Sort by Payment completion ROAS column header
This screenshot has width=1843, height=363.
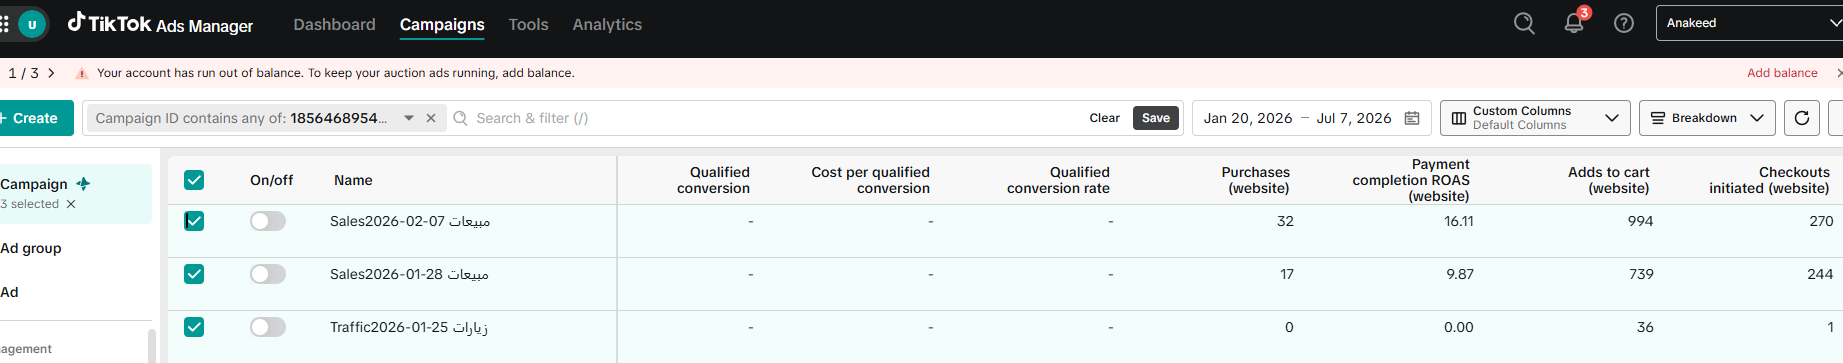click(x=1411, y=180)
